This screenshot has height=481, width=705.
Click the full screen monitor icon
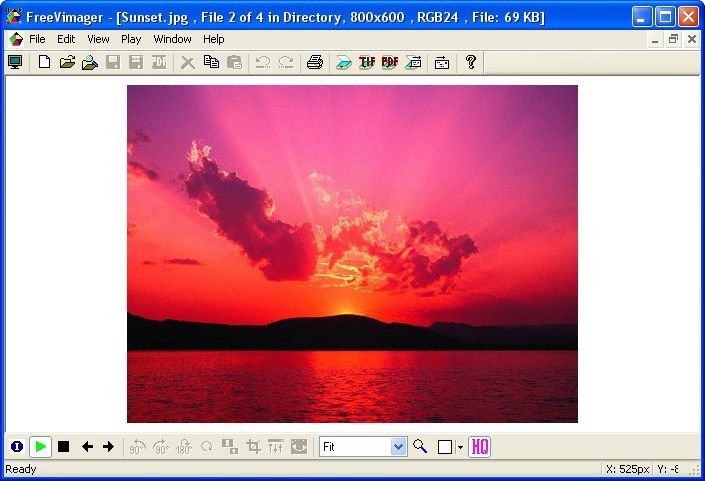click(15, 62)
